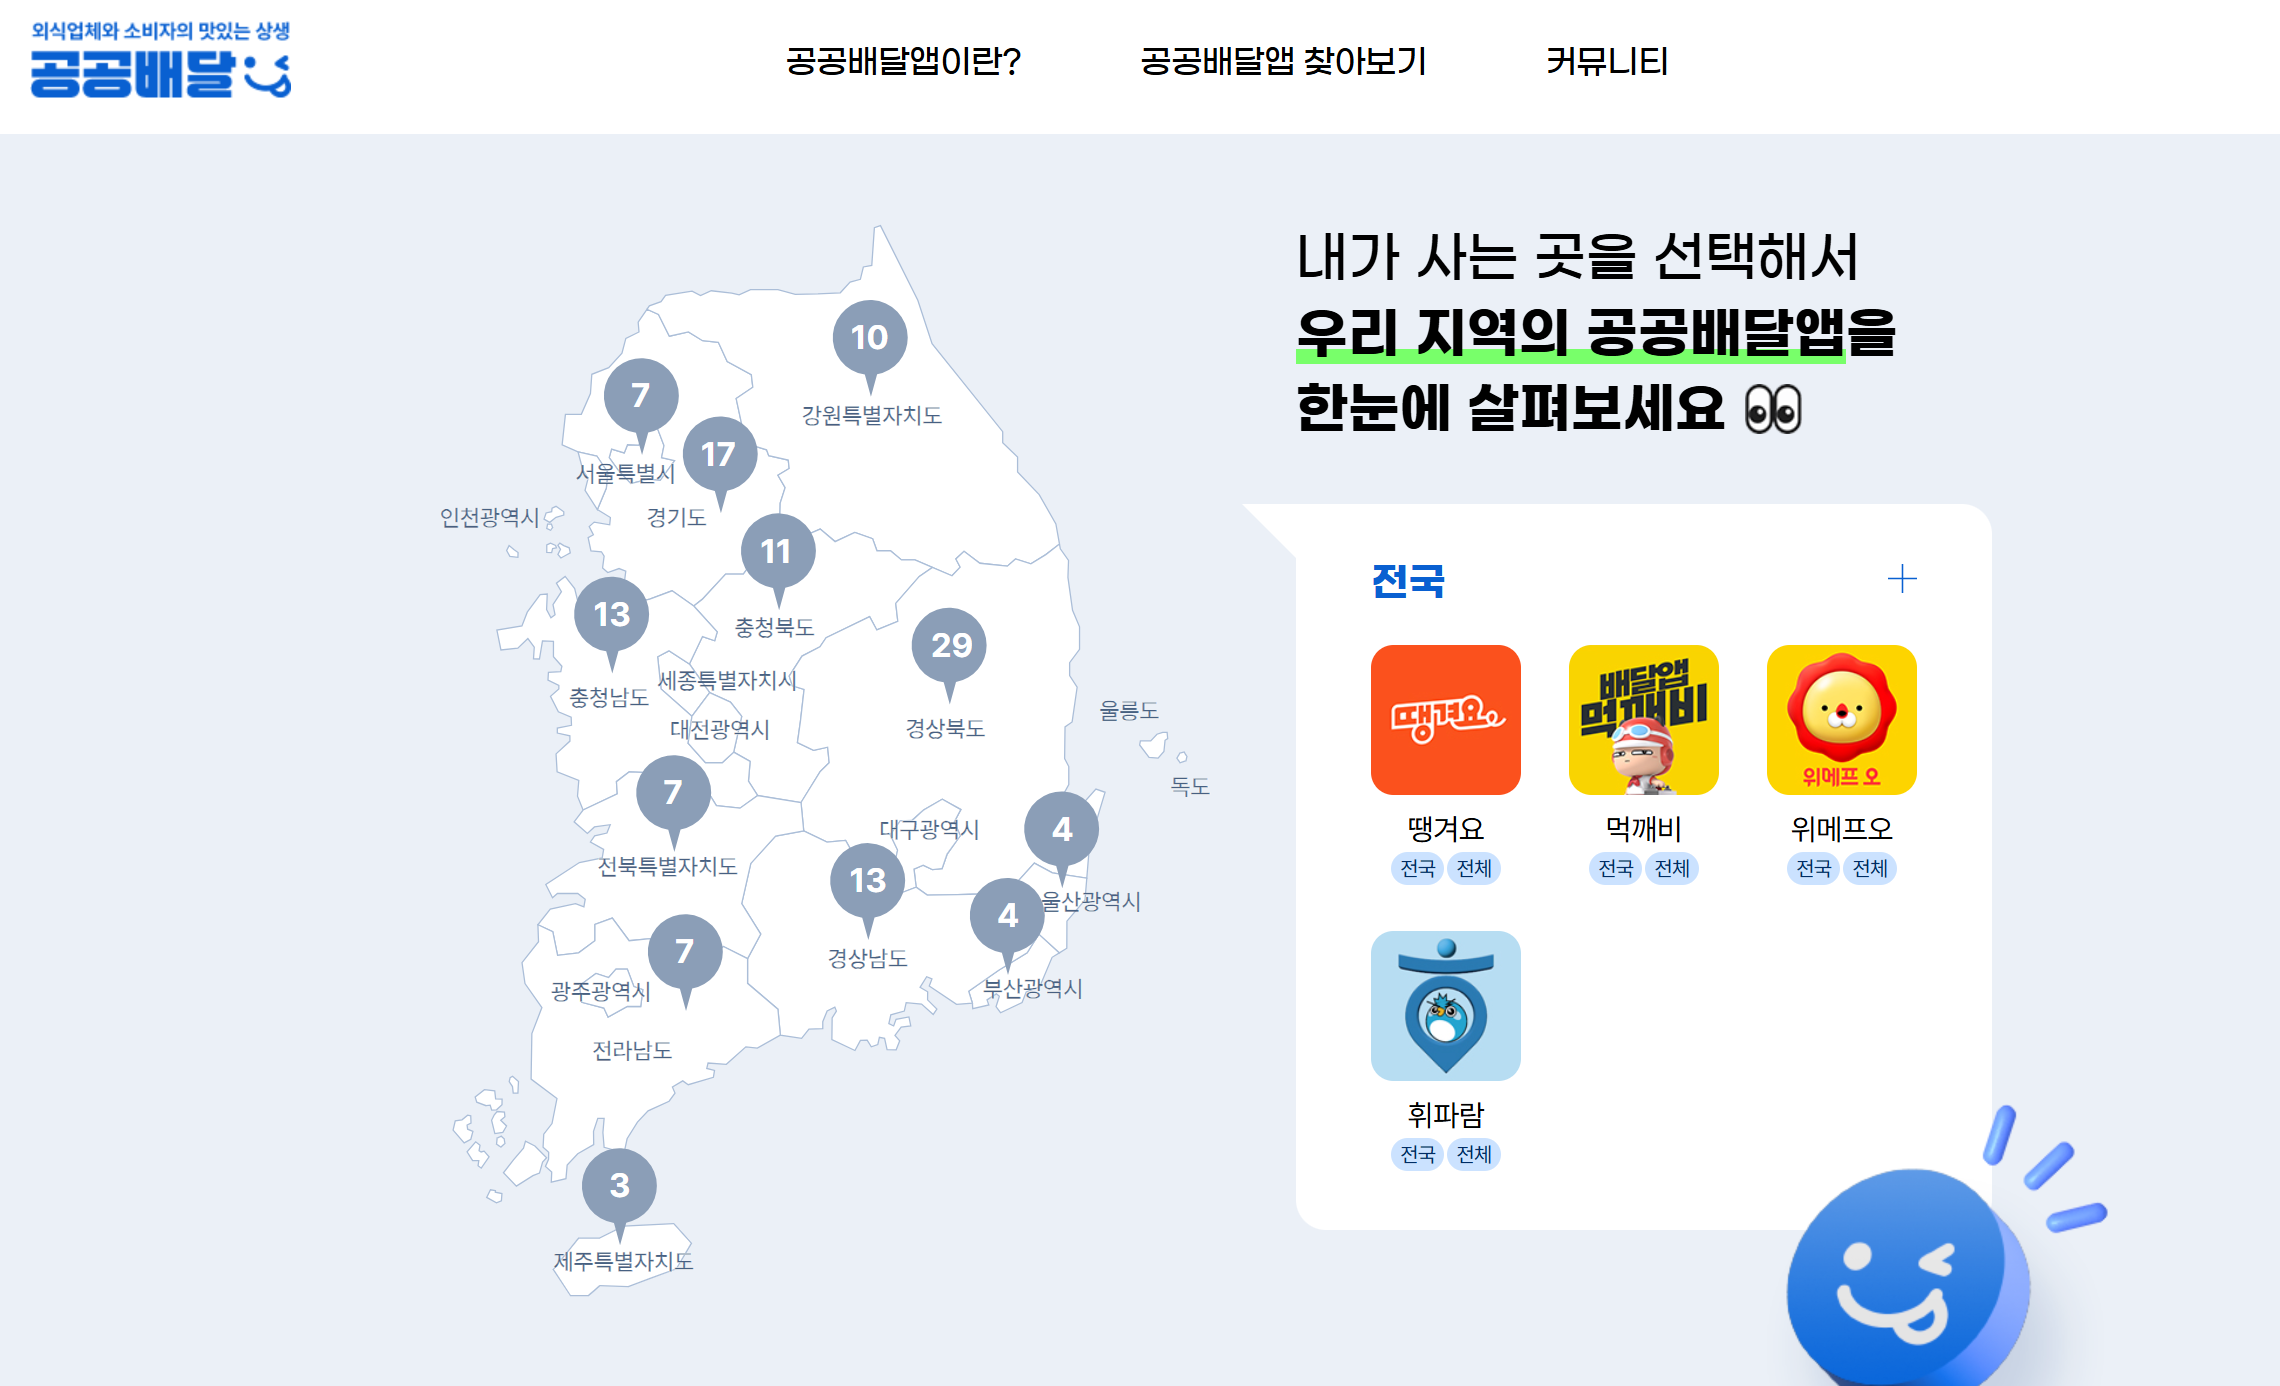
Task: Click the 휘파람 app icon
Action: (1445, 1005)
